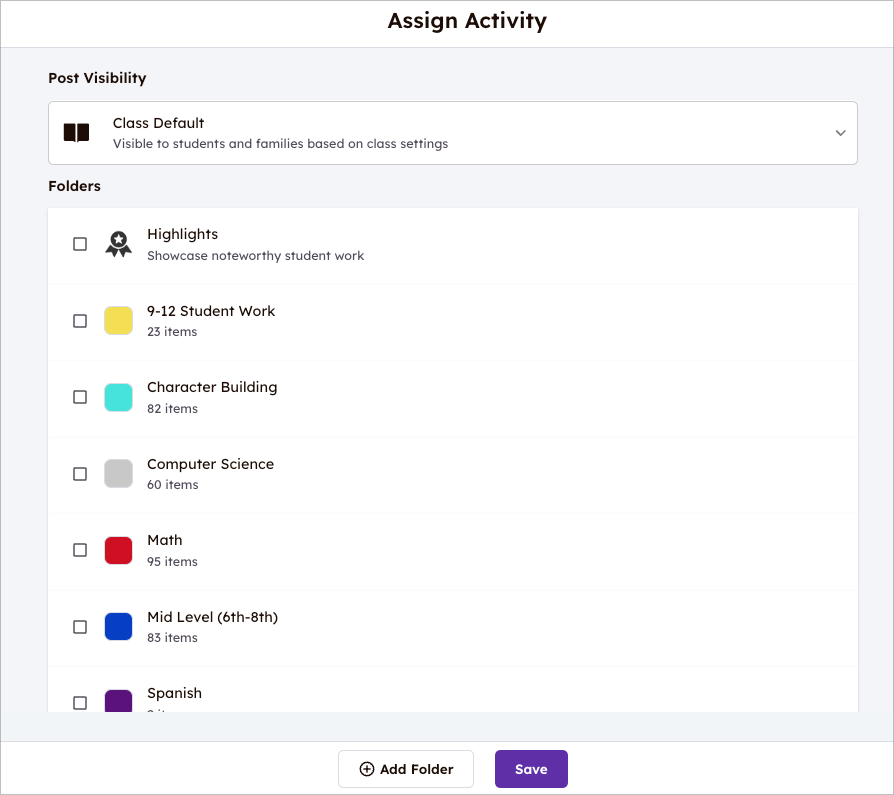Select the blue Mid Level folder icon
This screenshot has width=894, height=795.
(x=118, y=626)
